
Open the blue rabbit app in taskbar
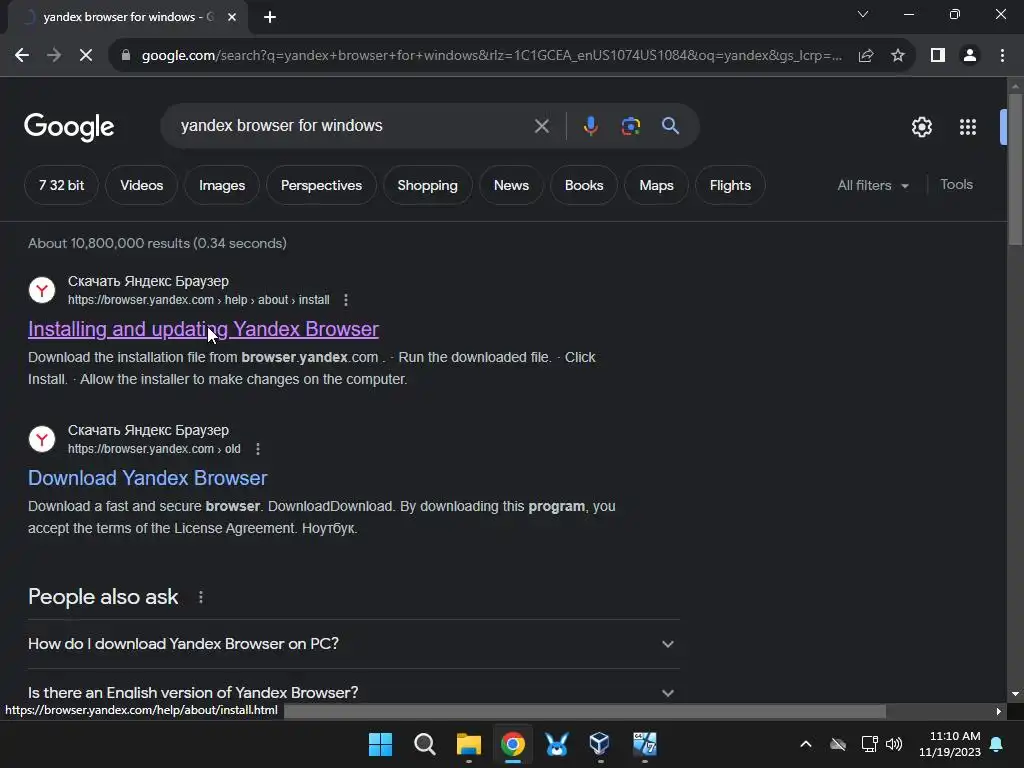pyautogui.click(x=556, y=744)
